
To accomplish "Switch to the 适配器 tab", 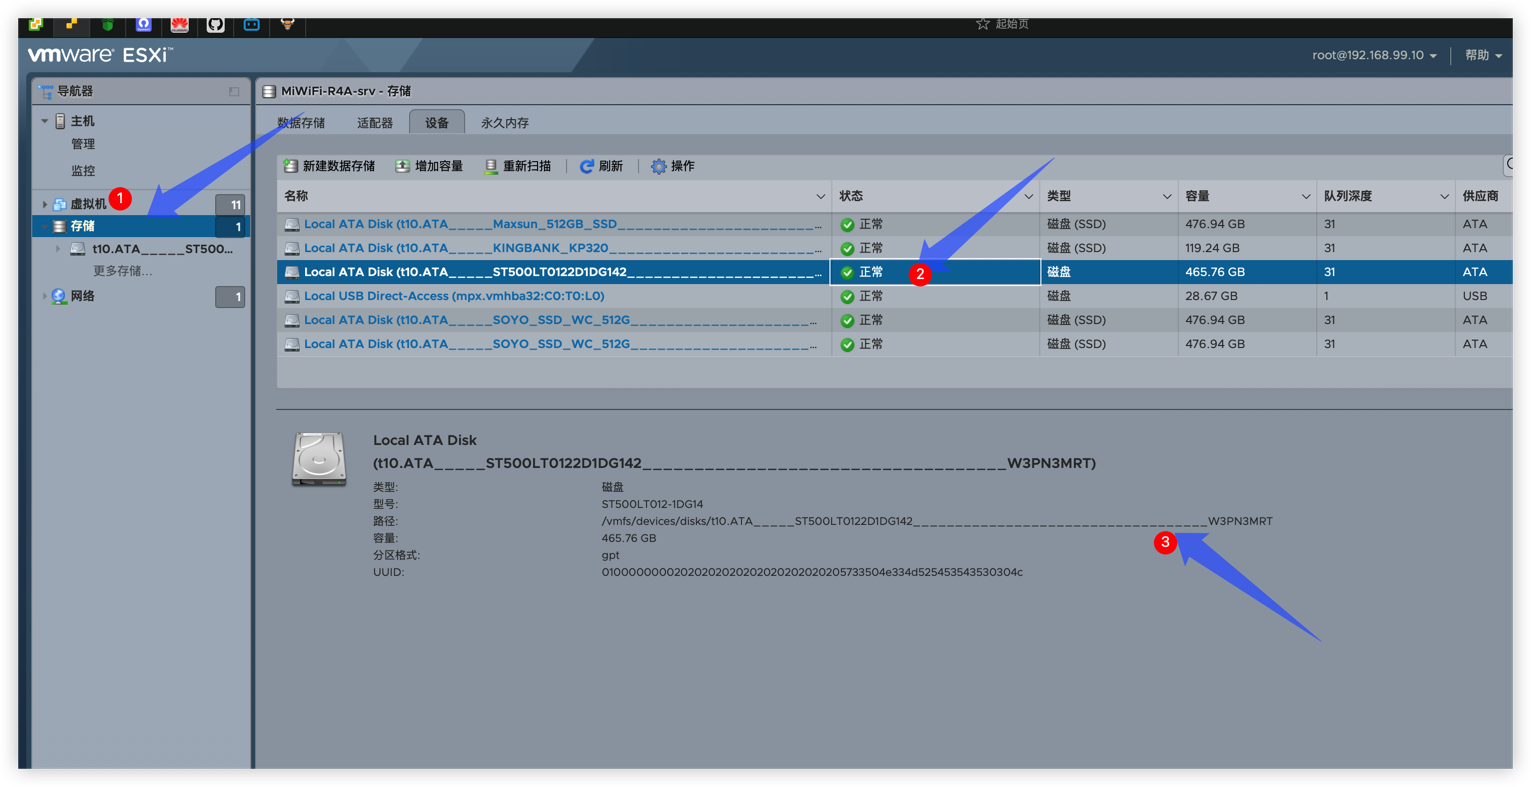I will click(375, 123).
